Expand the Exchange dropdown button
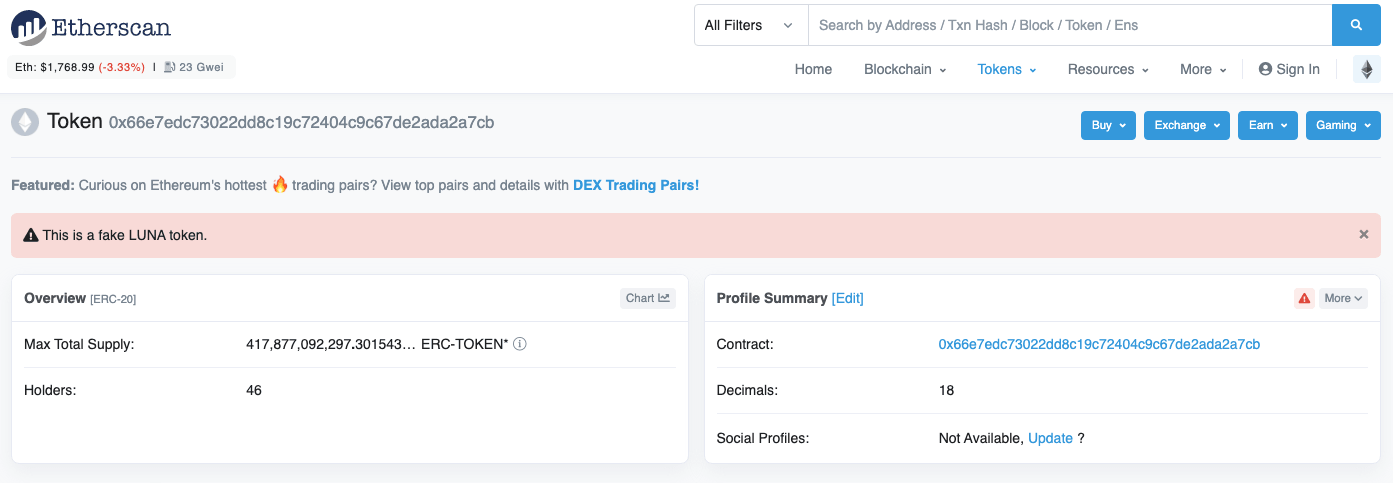Image resolution: width=1393 pixels, height=483 pixels. point(1186,125)
